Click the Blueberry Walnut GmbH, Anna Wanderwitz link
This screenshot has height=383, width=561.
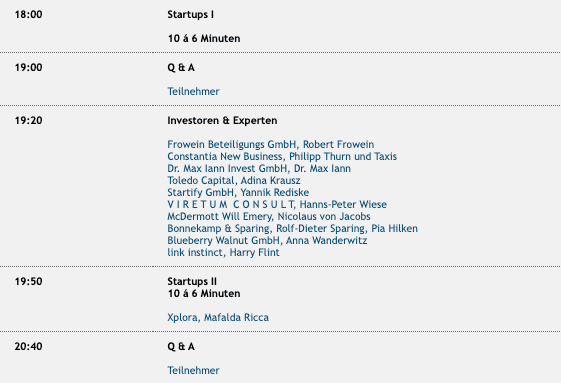(x=267, y=241)
